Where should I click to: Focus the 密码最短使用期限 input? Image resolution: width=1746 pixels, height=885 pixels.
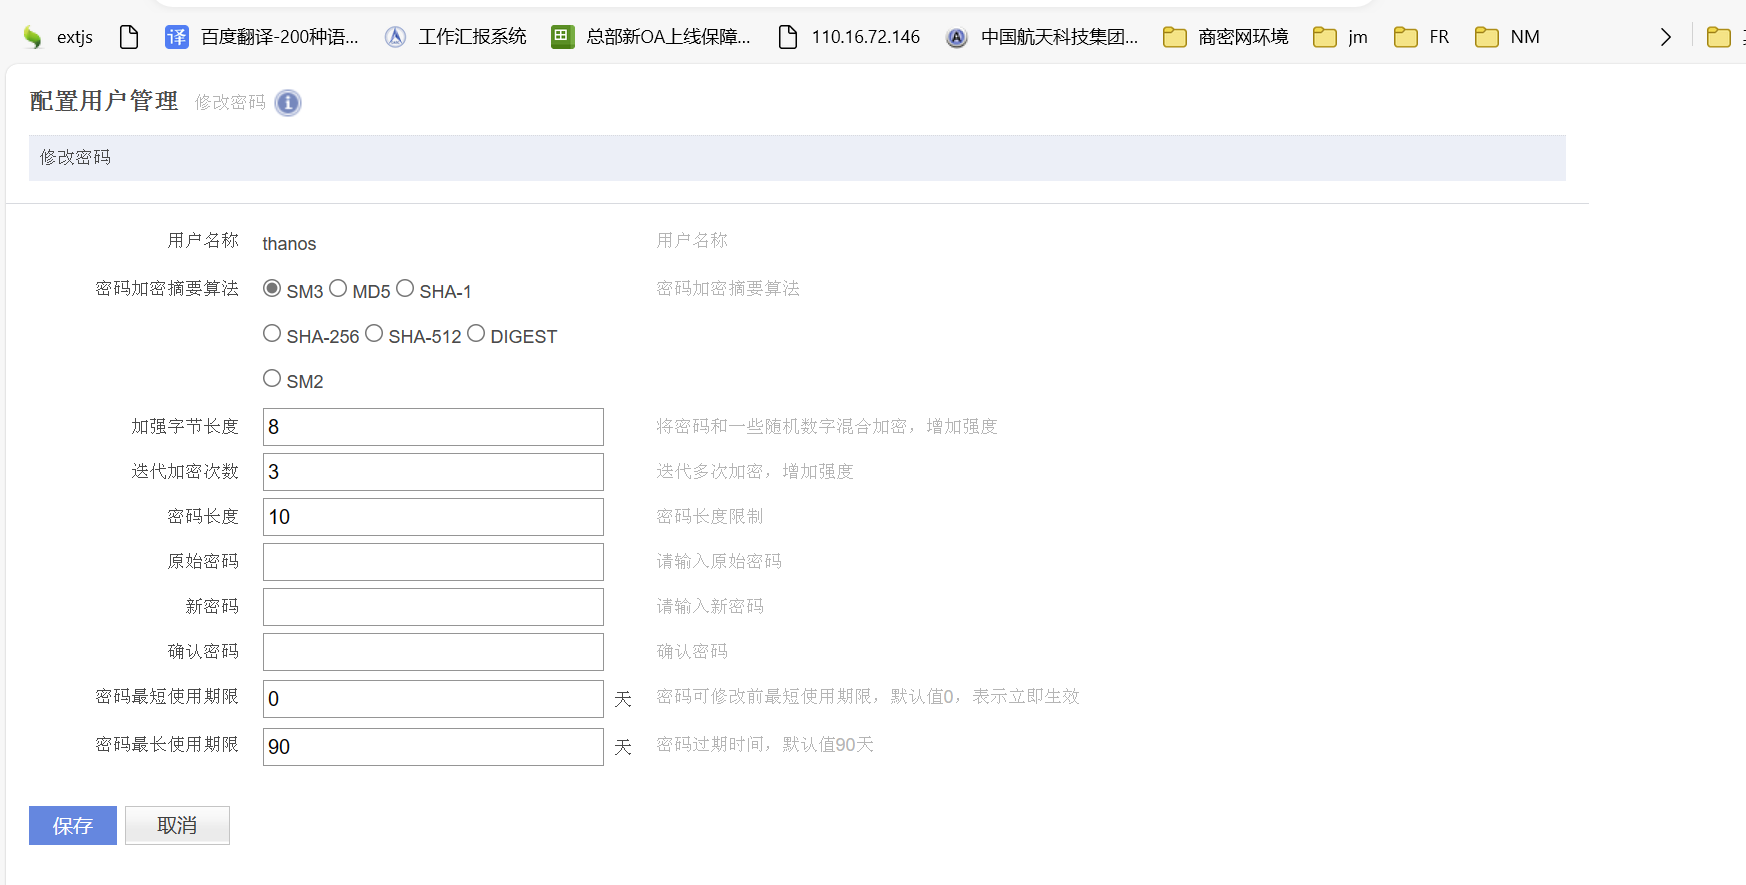(433, 699)
